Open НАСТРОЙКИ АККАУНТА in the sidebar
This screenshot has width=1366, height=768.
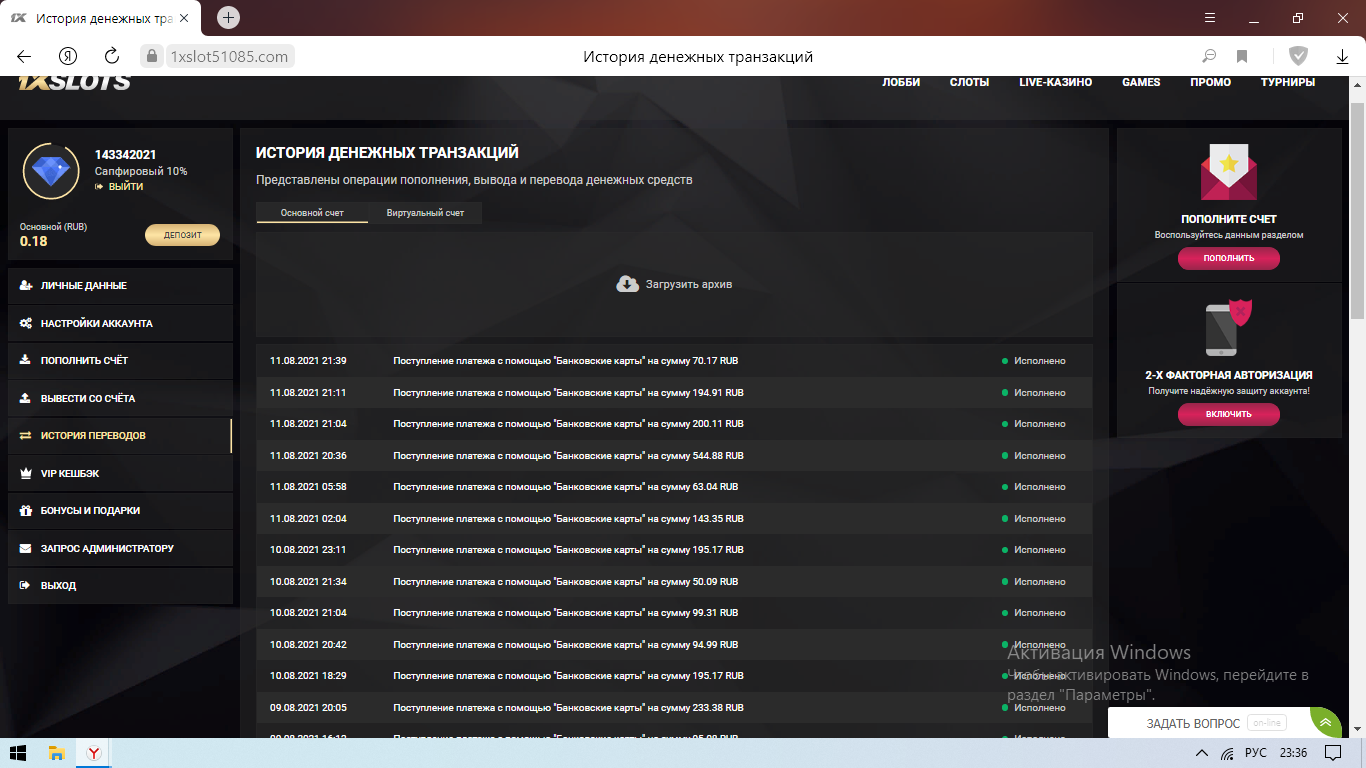click(120, 324)
